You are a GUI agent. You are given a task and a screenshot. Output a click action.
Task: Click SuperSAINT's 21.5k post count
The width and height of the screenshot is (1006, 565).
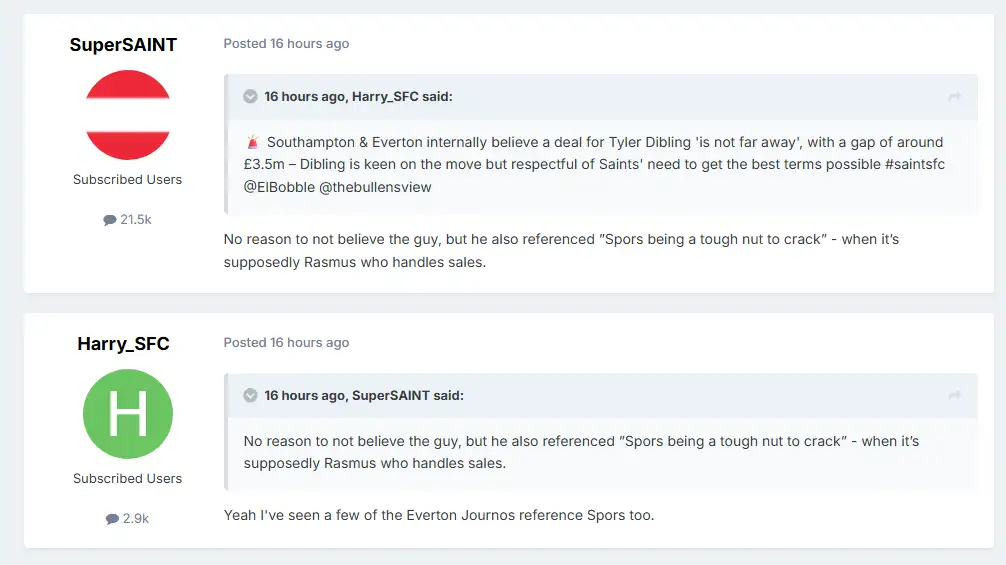tap(135, 220)
